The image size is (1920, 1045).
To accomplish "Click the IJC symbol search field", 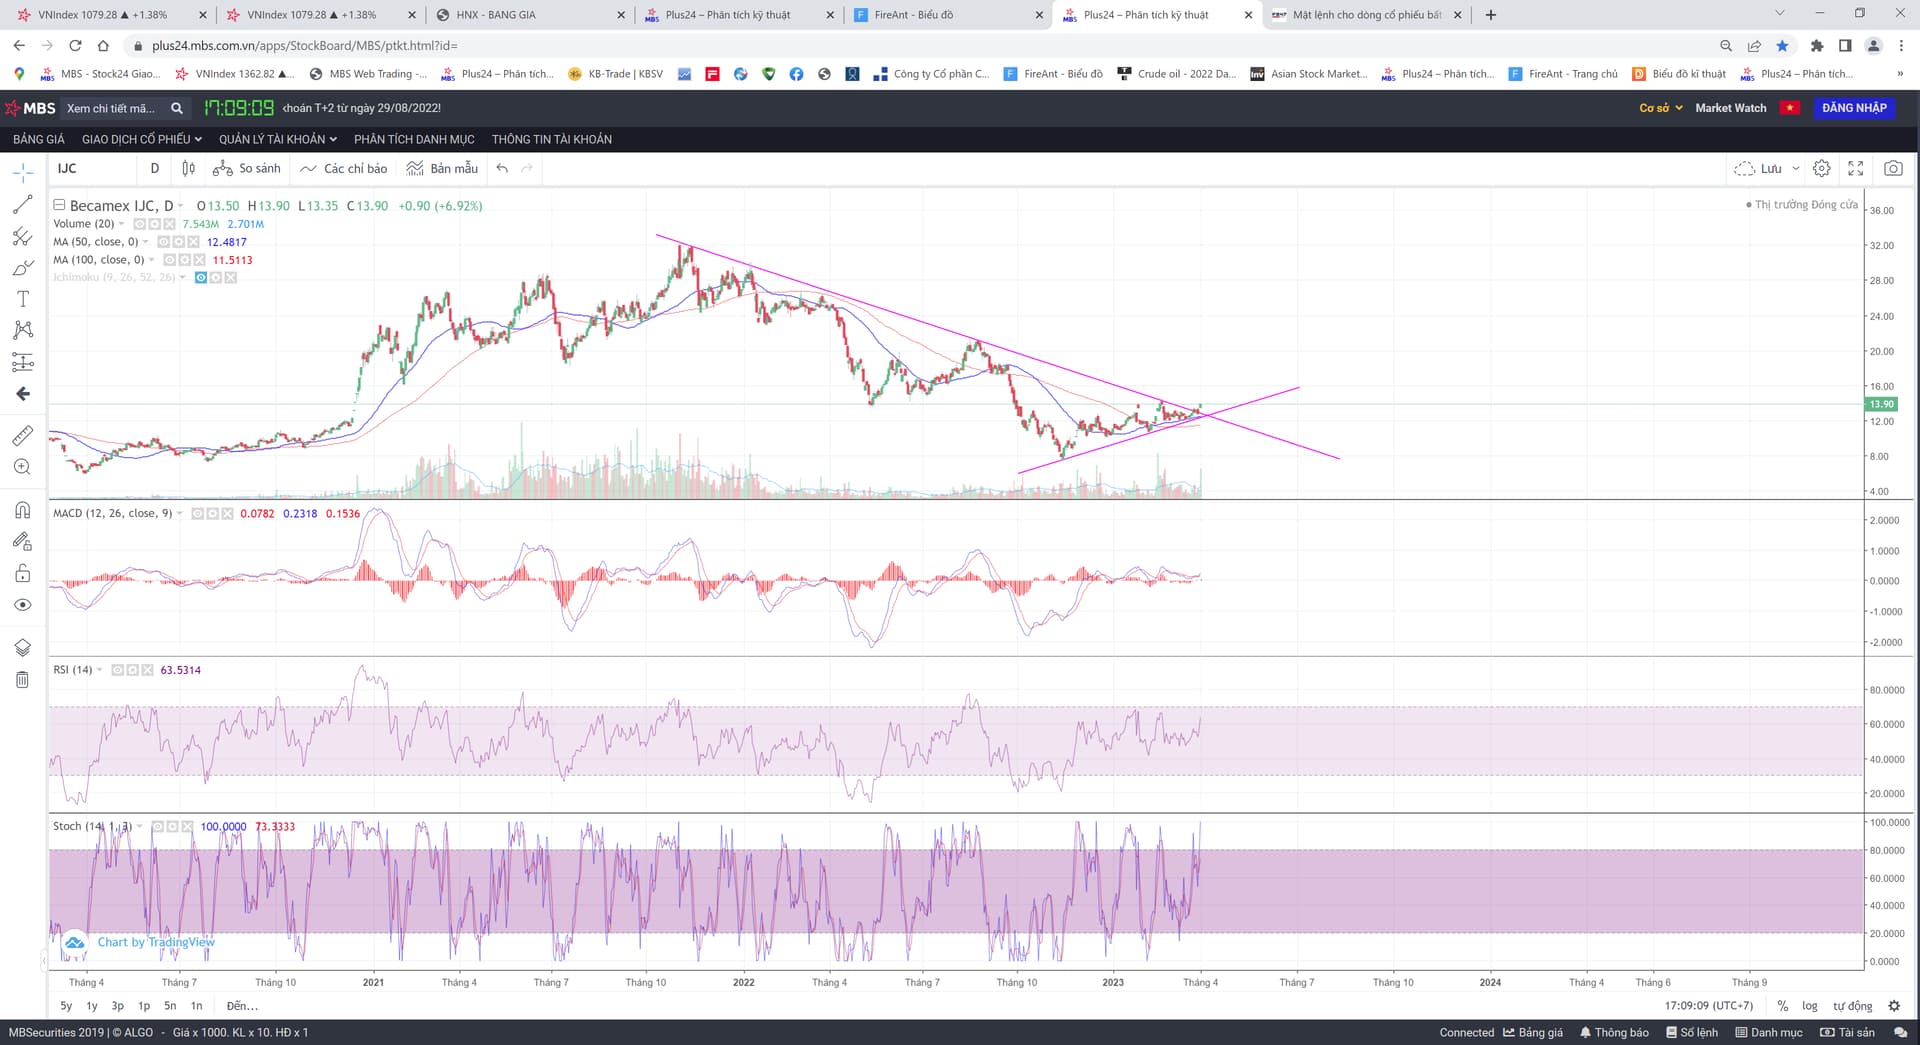I will pyautogui.click(x=95, y=168).
